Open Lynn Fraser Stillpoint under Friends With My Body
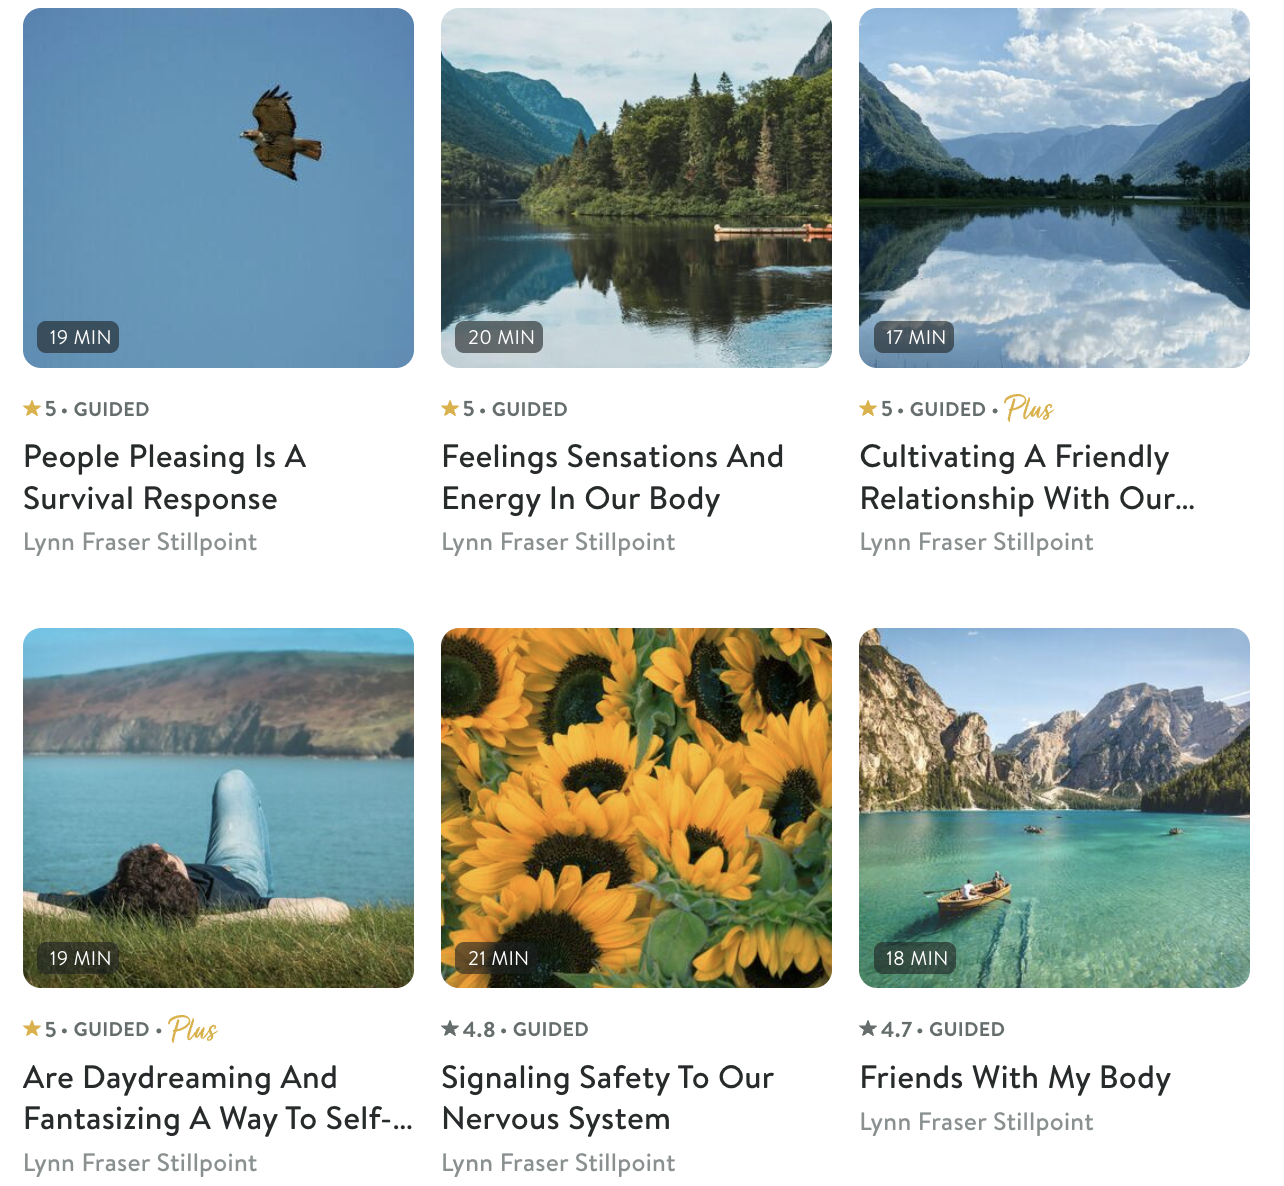Image resolution: width=1284 pixels, height=1186 pixels. [x=976, y=1122]
